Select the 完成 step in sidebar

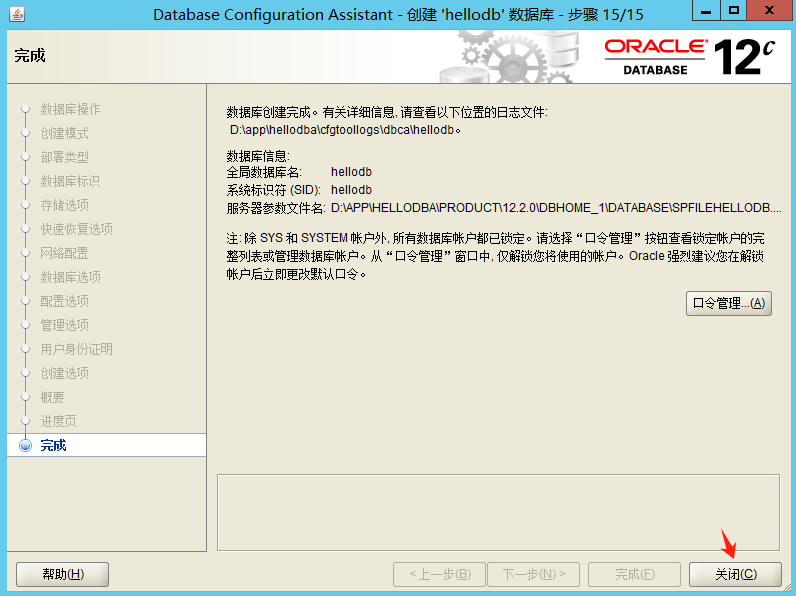coord(107,445)
